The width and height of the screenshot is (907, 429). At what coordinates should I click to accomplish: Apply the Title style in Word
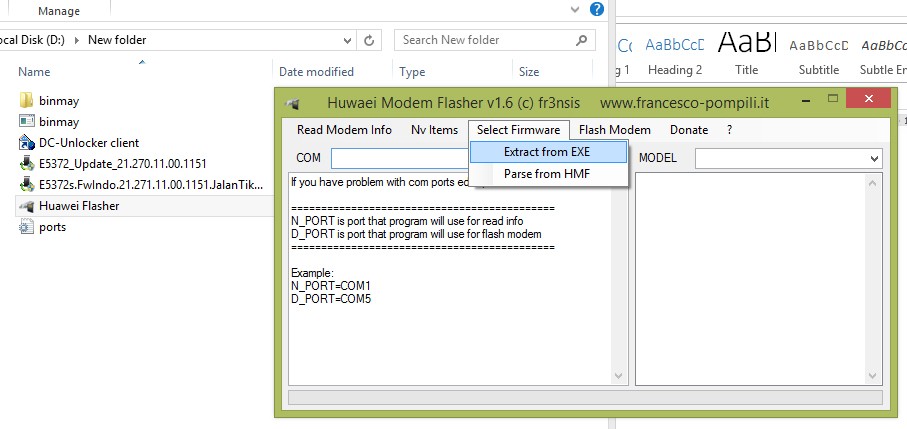pos(746,56)
